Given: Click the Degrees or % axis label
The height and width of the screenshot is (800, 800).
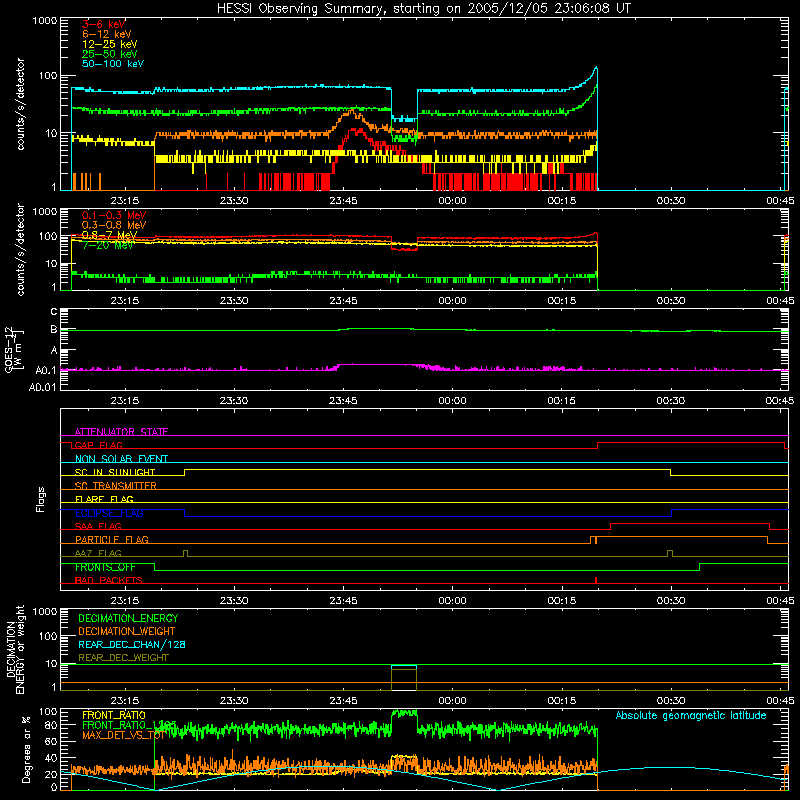Looking at the screenshot, I should pos(26,749).
